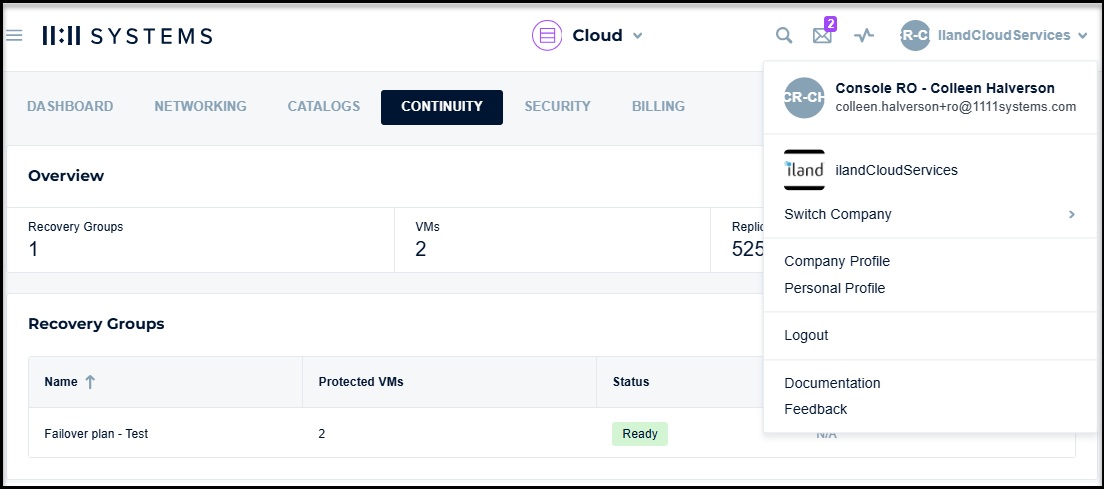Screen dimensions: 1104x489
Task: Select Company Profile from the menu
Action: (x=837, y=261)
